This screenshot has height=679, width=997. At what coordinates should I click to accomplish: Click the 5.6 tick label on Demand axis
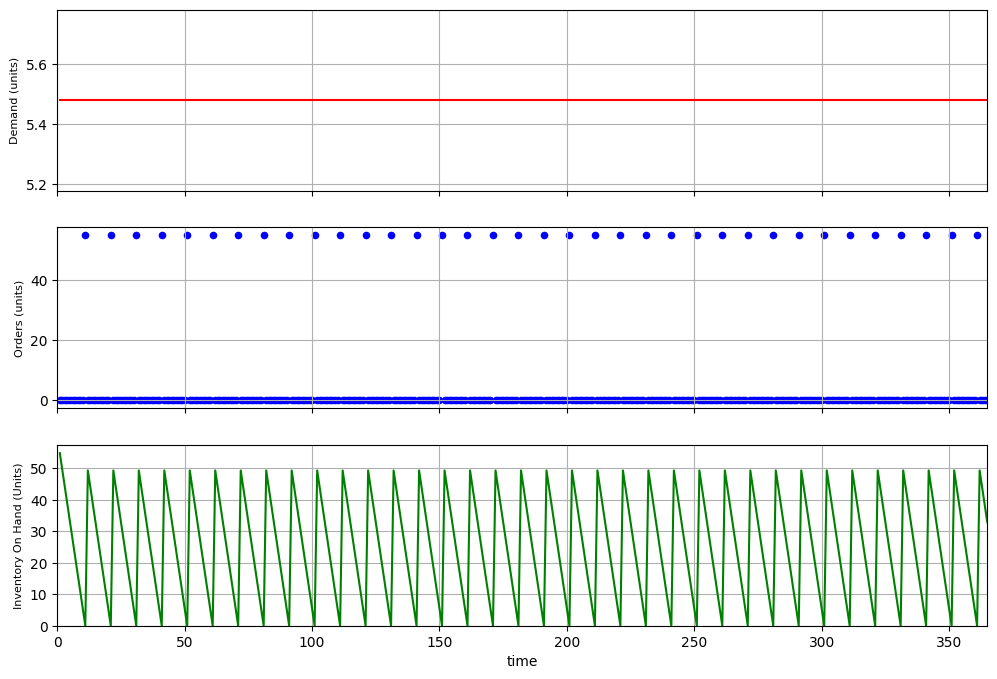[37, 64]
